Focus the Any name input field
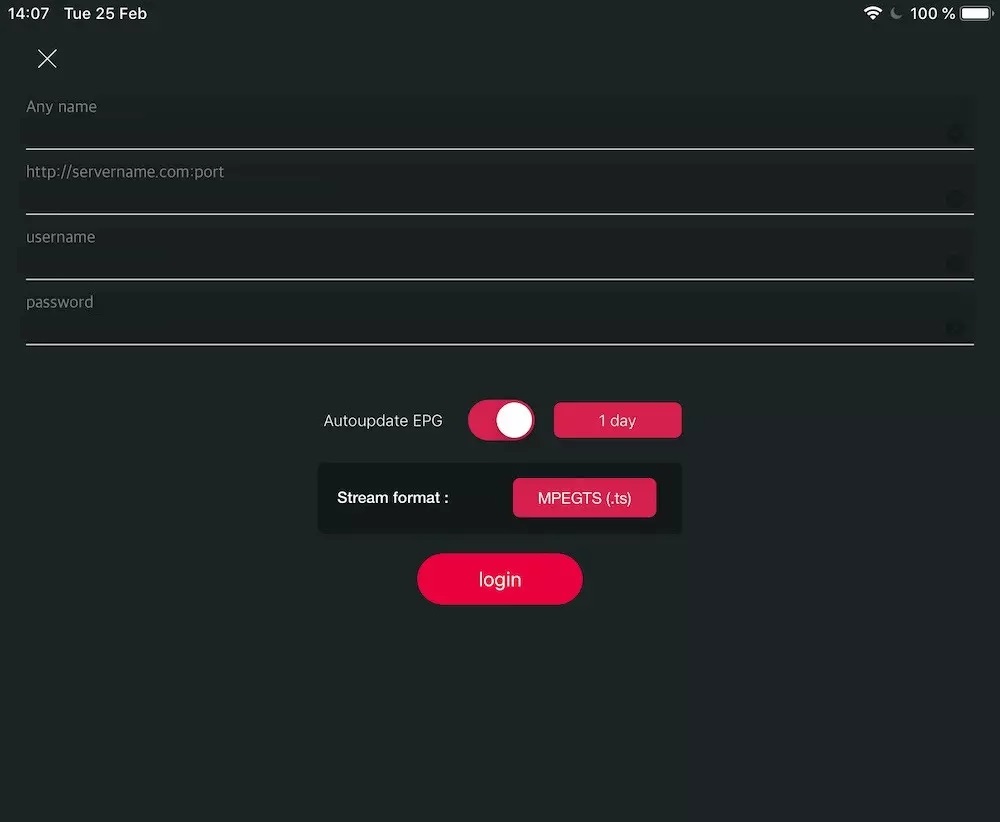The width and height of the screenshot is (1000, 822). pyautogui.click(x=499, y=122)
